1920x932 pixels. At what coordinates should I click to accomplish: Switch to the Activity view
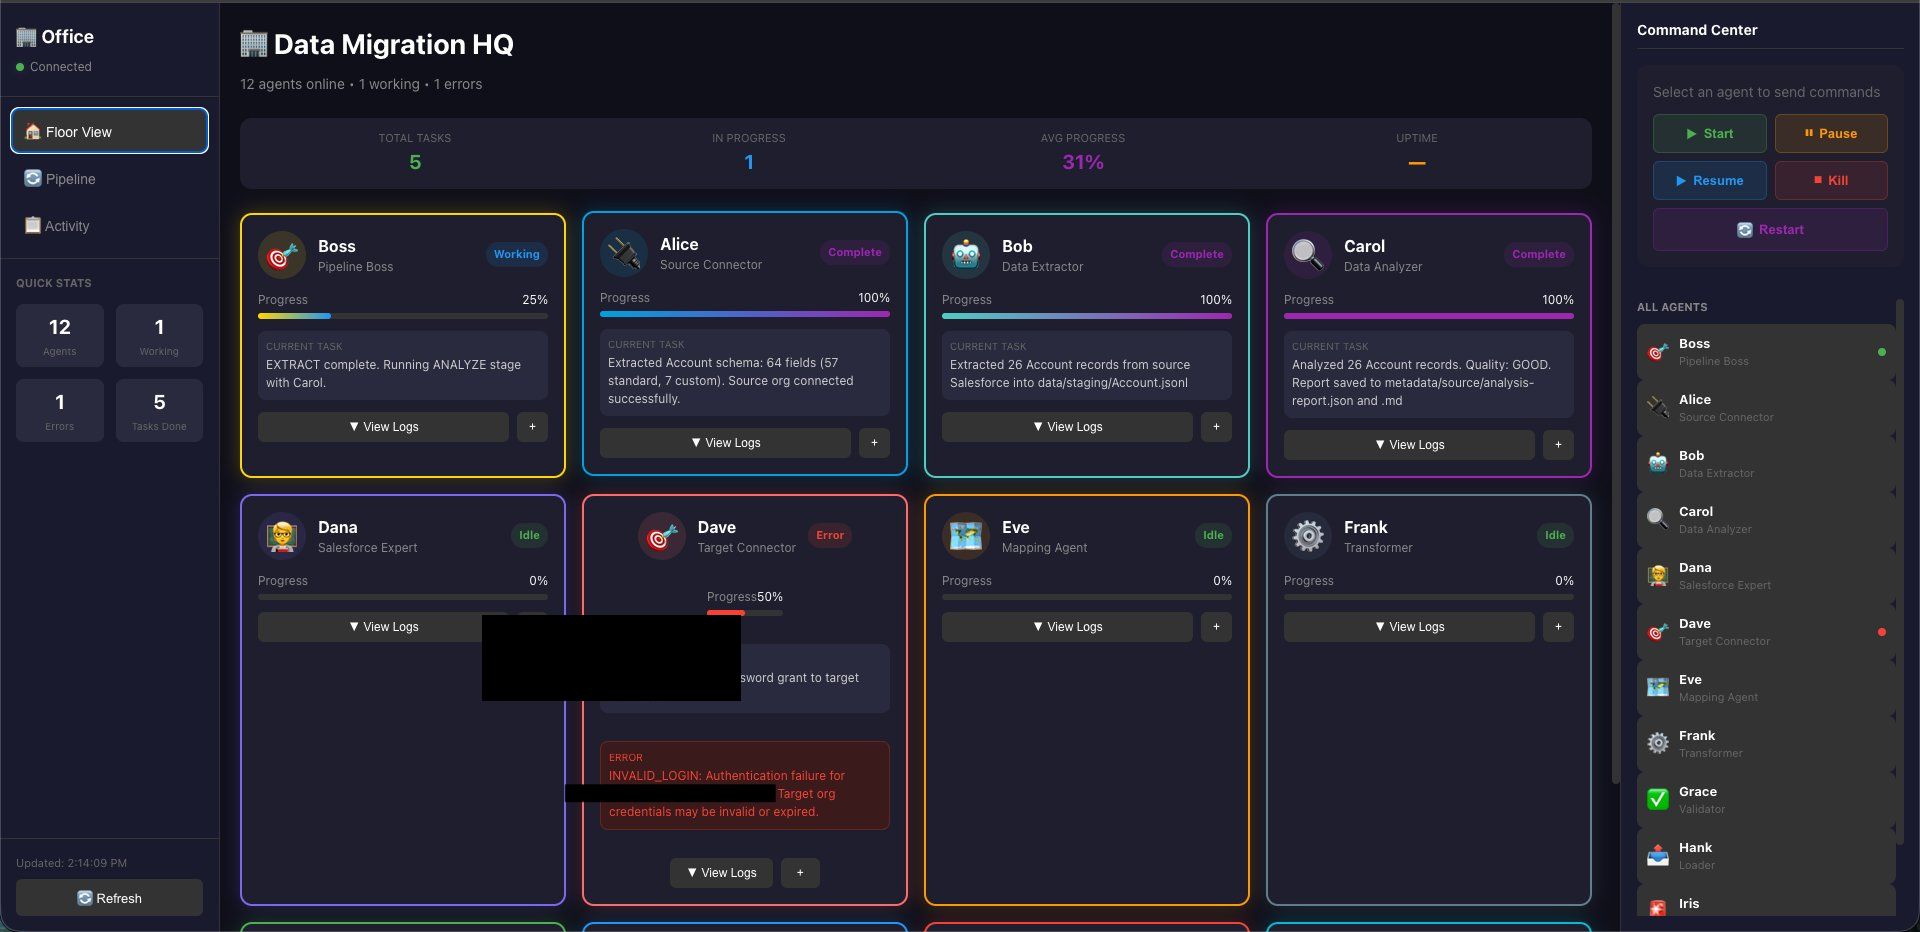[67, 226]
